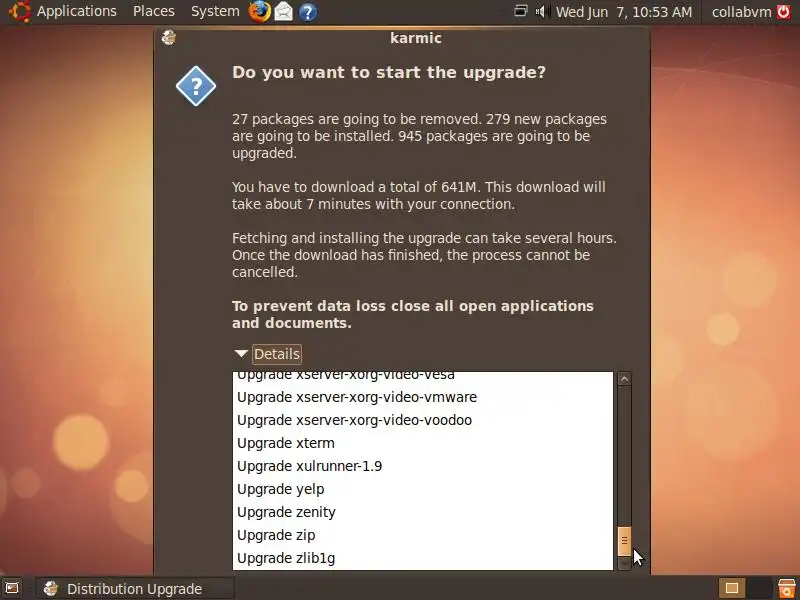Open the Ubuntu logo main menu icon
Image resolution: width=800 pixels, height=600 pixels.
19,11
